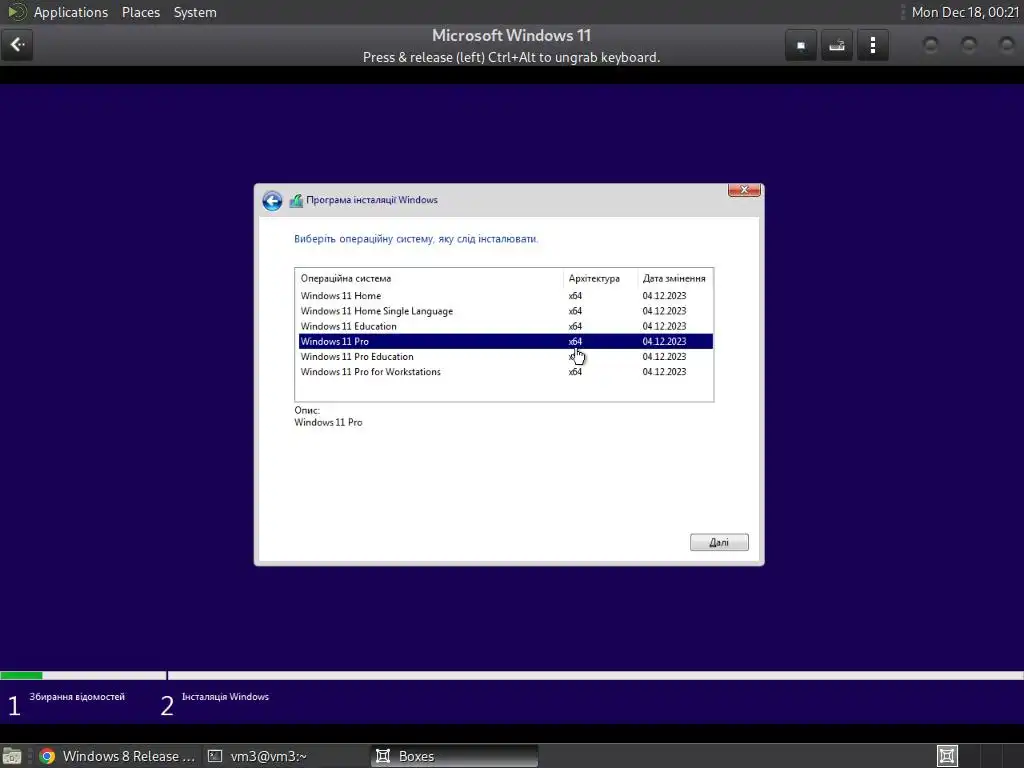Click the Далі next button
Image resolution: width=1024 pixels, height=768 pixels.
coord(719,542)
